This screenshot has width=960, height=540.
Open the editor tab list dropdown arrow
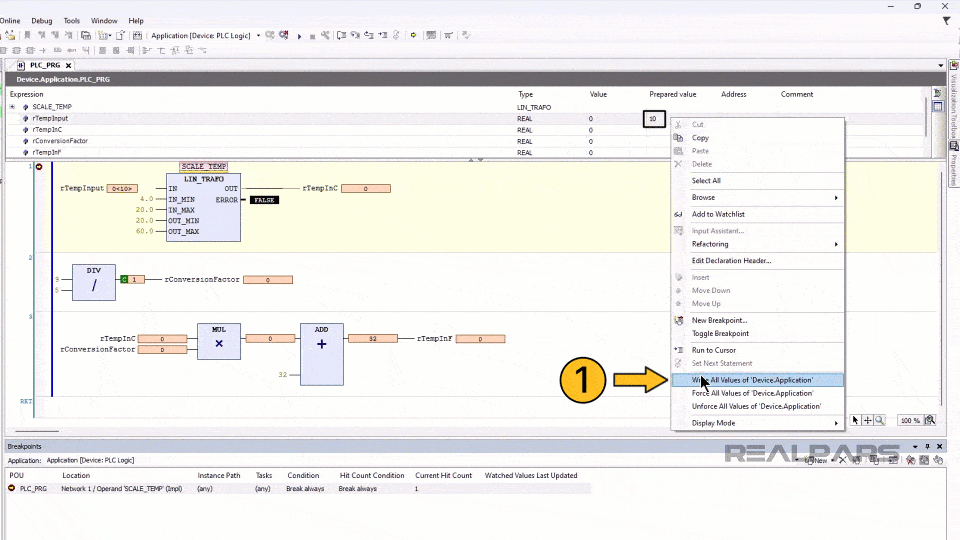940,66
